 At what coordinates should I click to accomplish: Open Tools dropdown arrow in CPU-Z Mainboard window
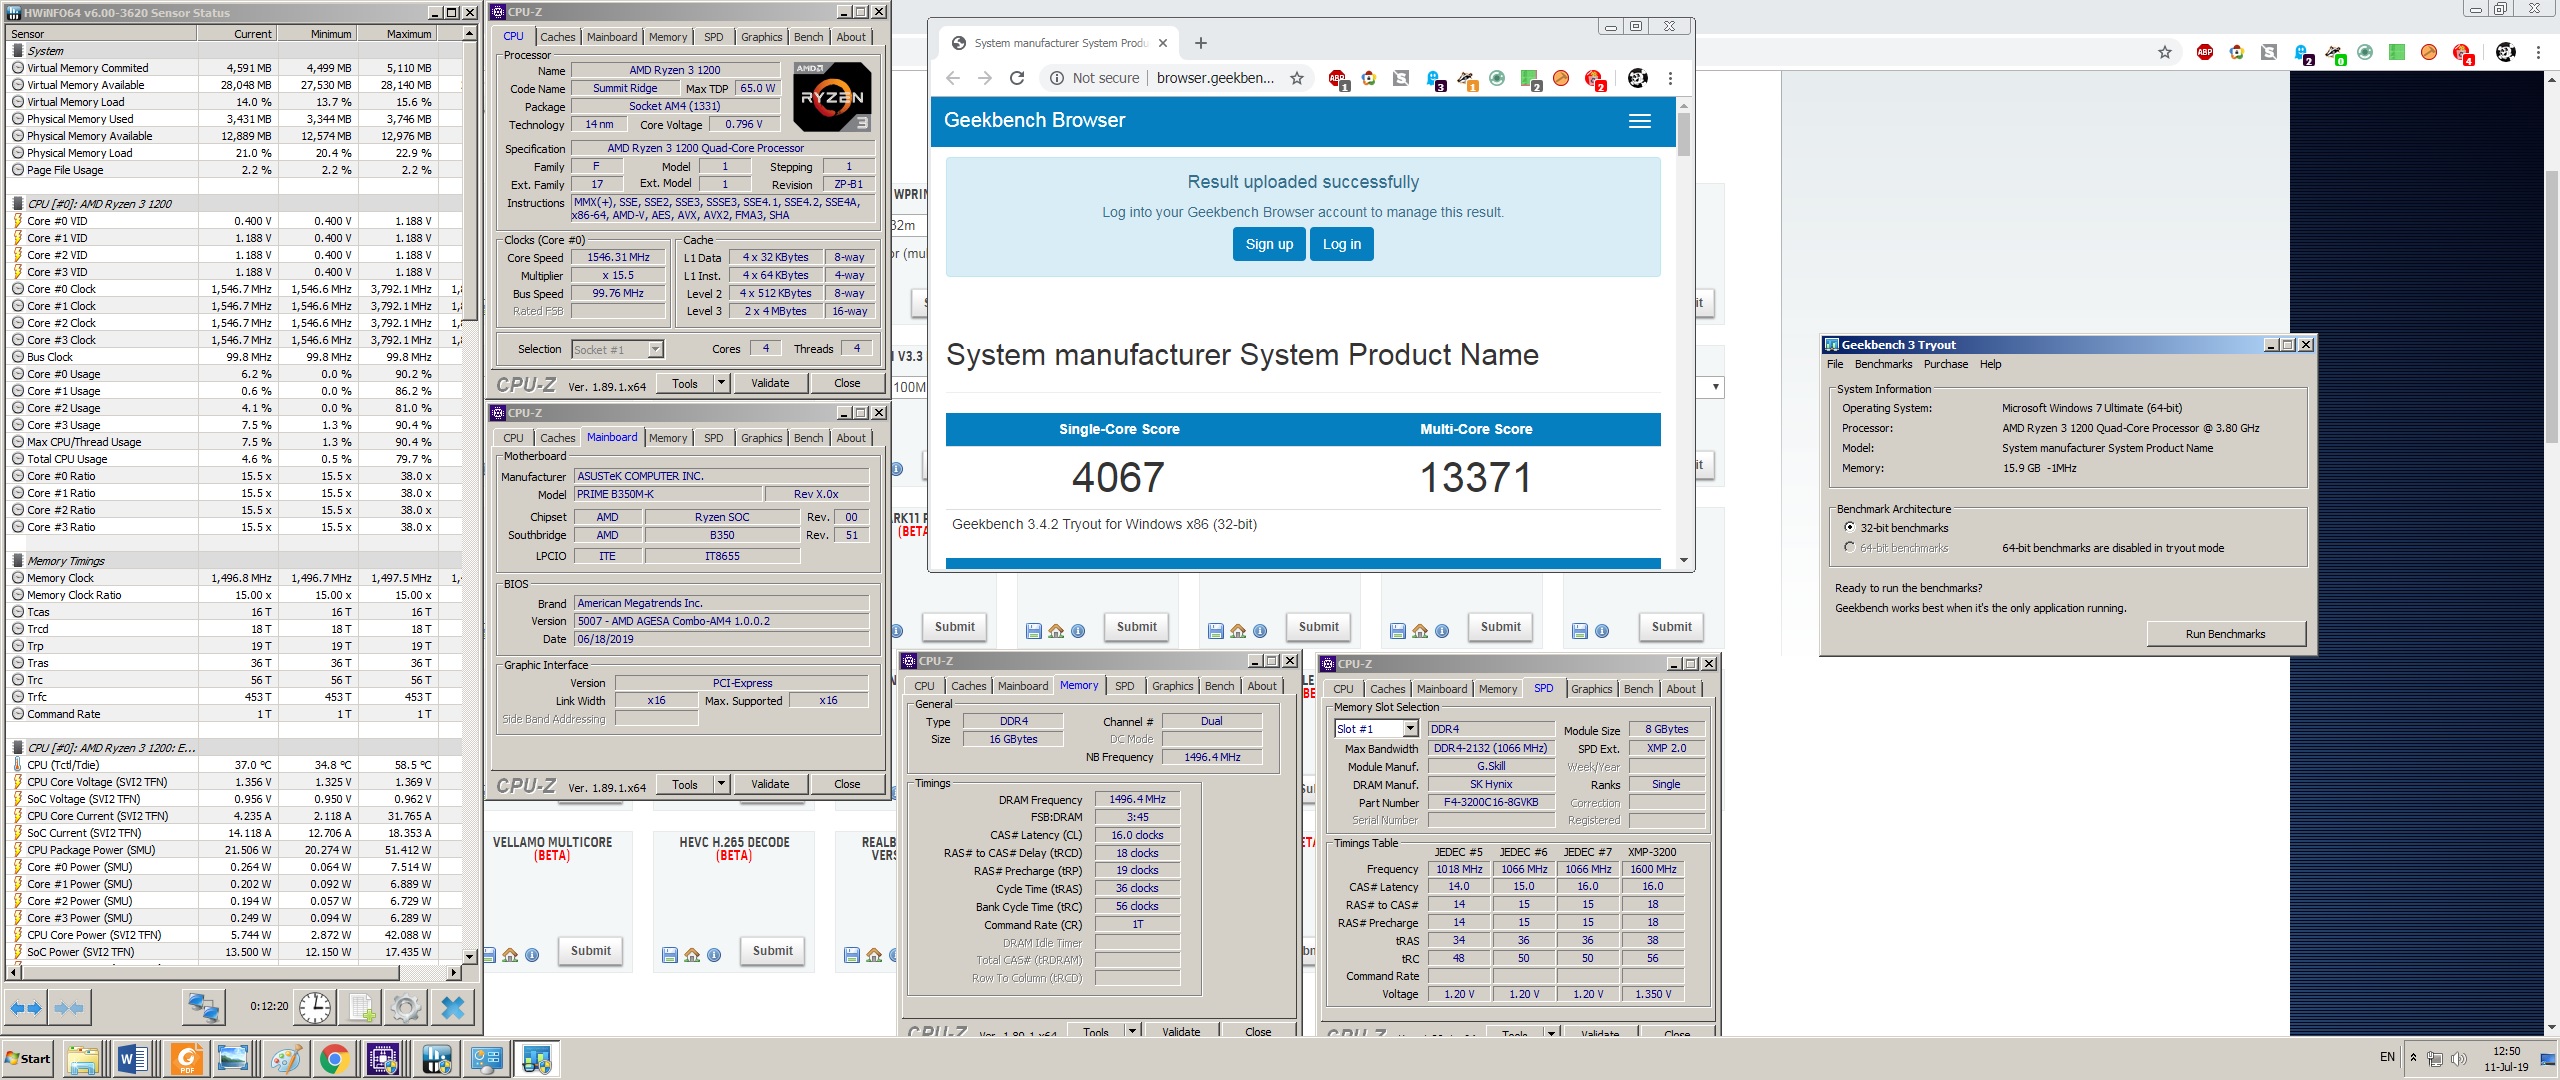[721, 784]
